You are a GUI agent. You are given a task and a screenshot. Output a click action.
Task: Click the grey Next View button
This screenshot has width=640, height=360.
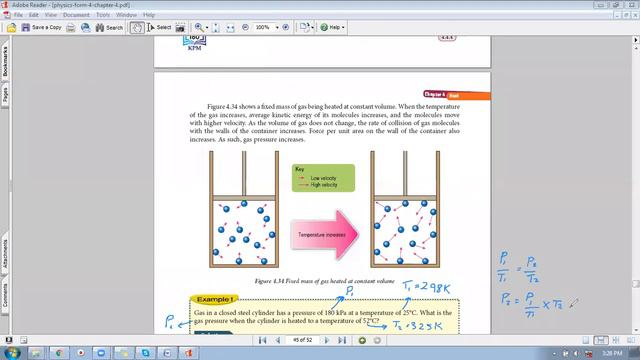coord(377,340)
